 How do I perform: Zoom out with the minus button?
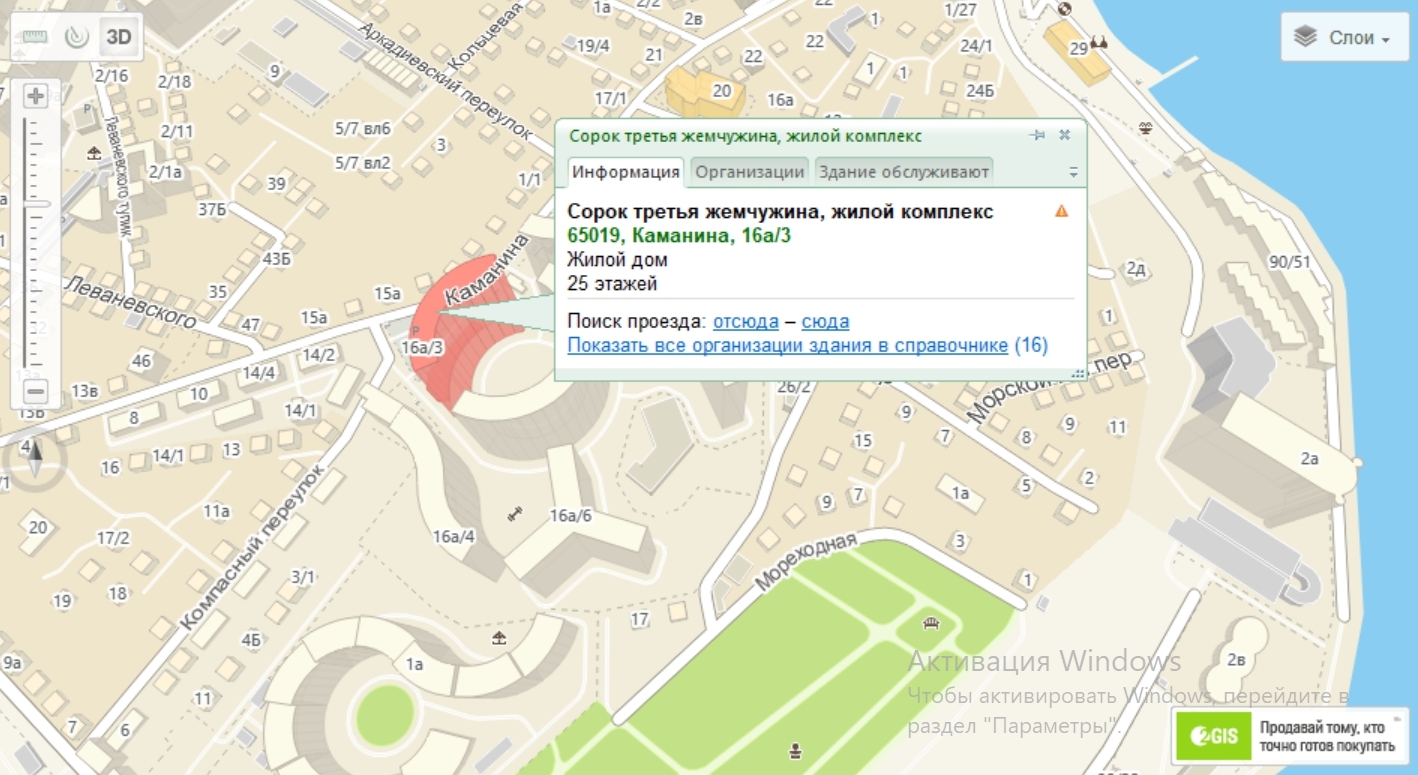(36, 391)
